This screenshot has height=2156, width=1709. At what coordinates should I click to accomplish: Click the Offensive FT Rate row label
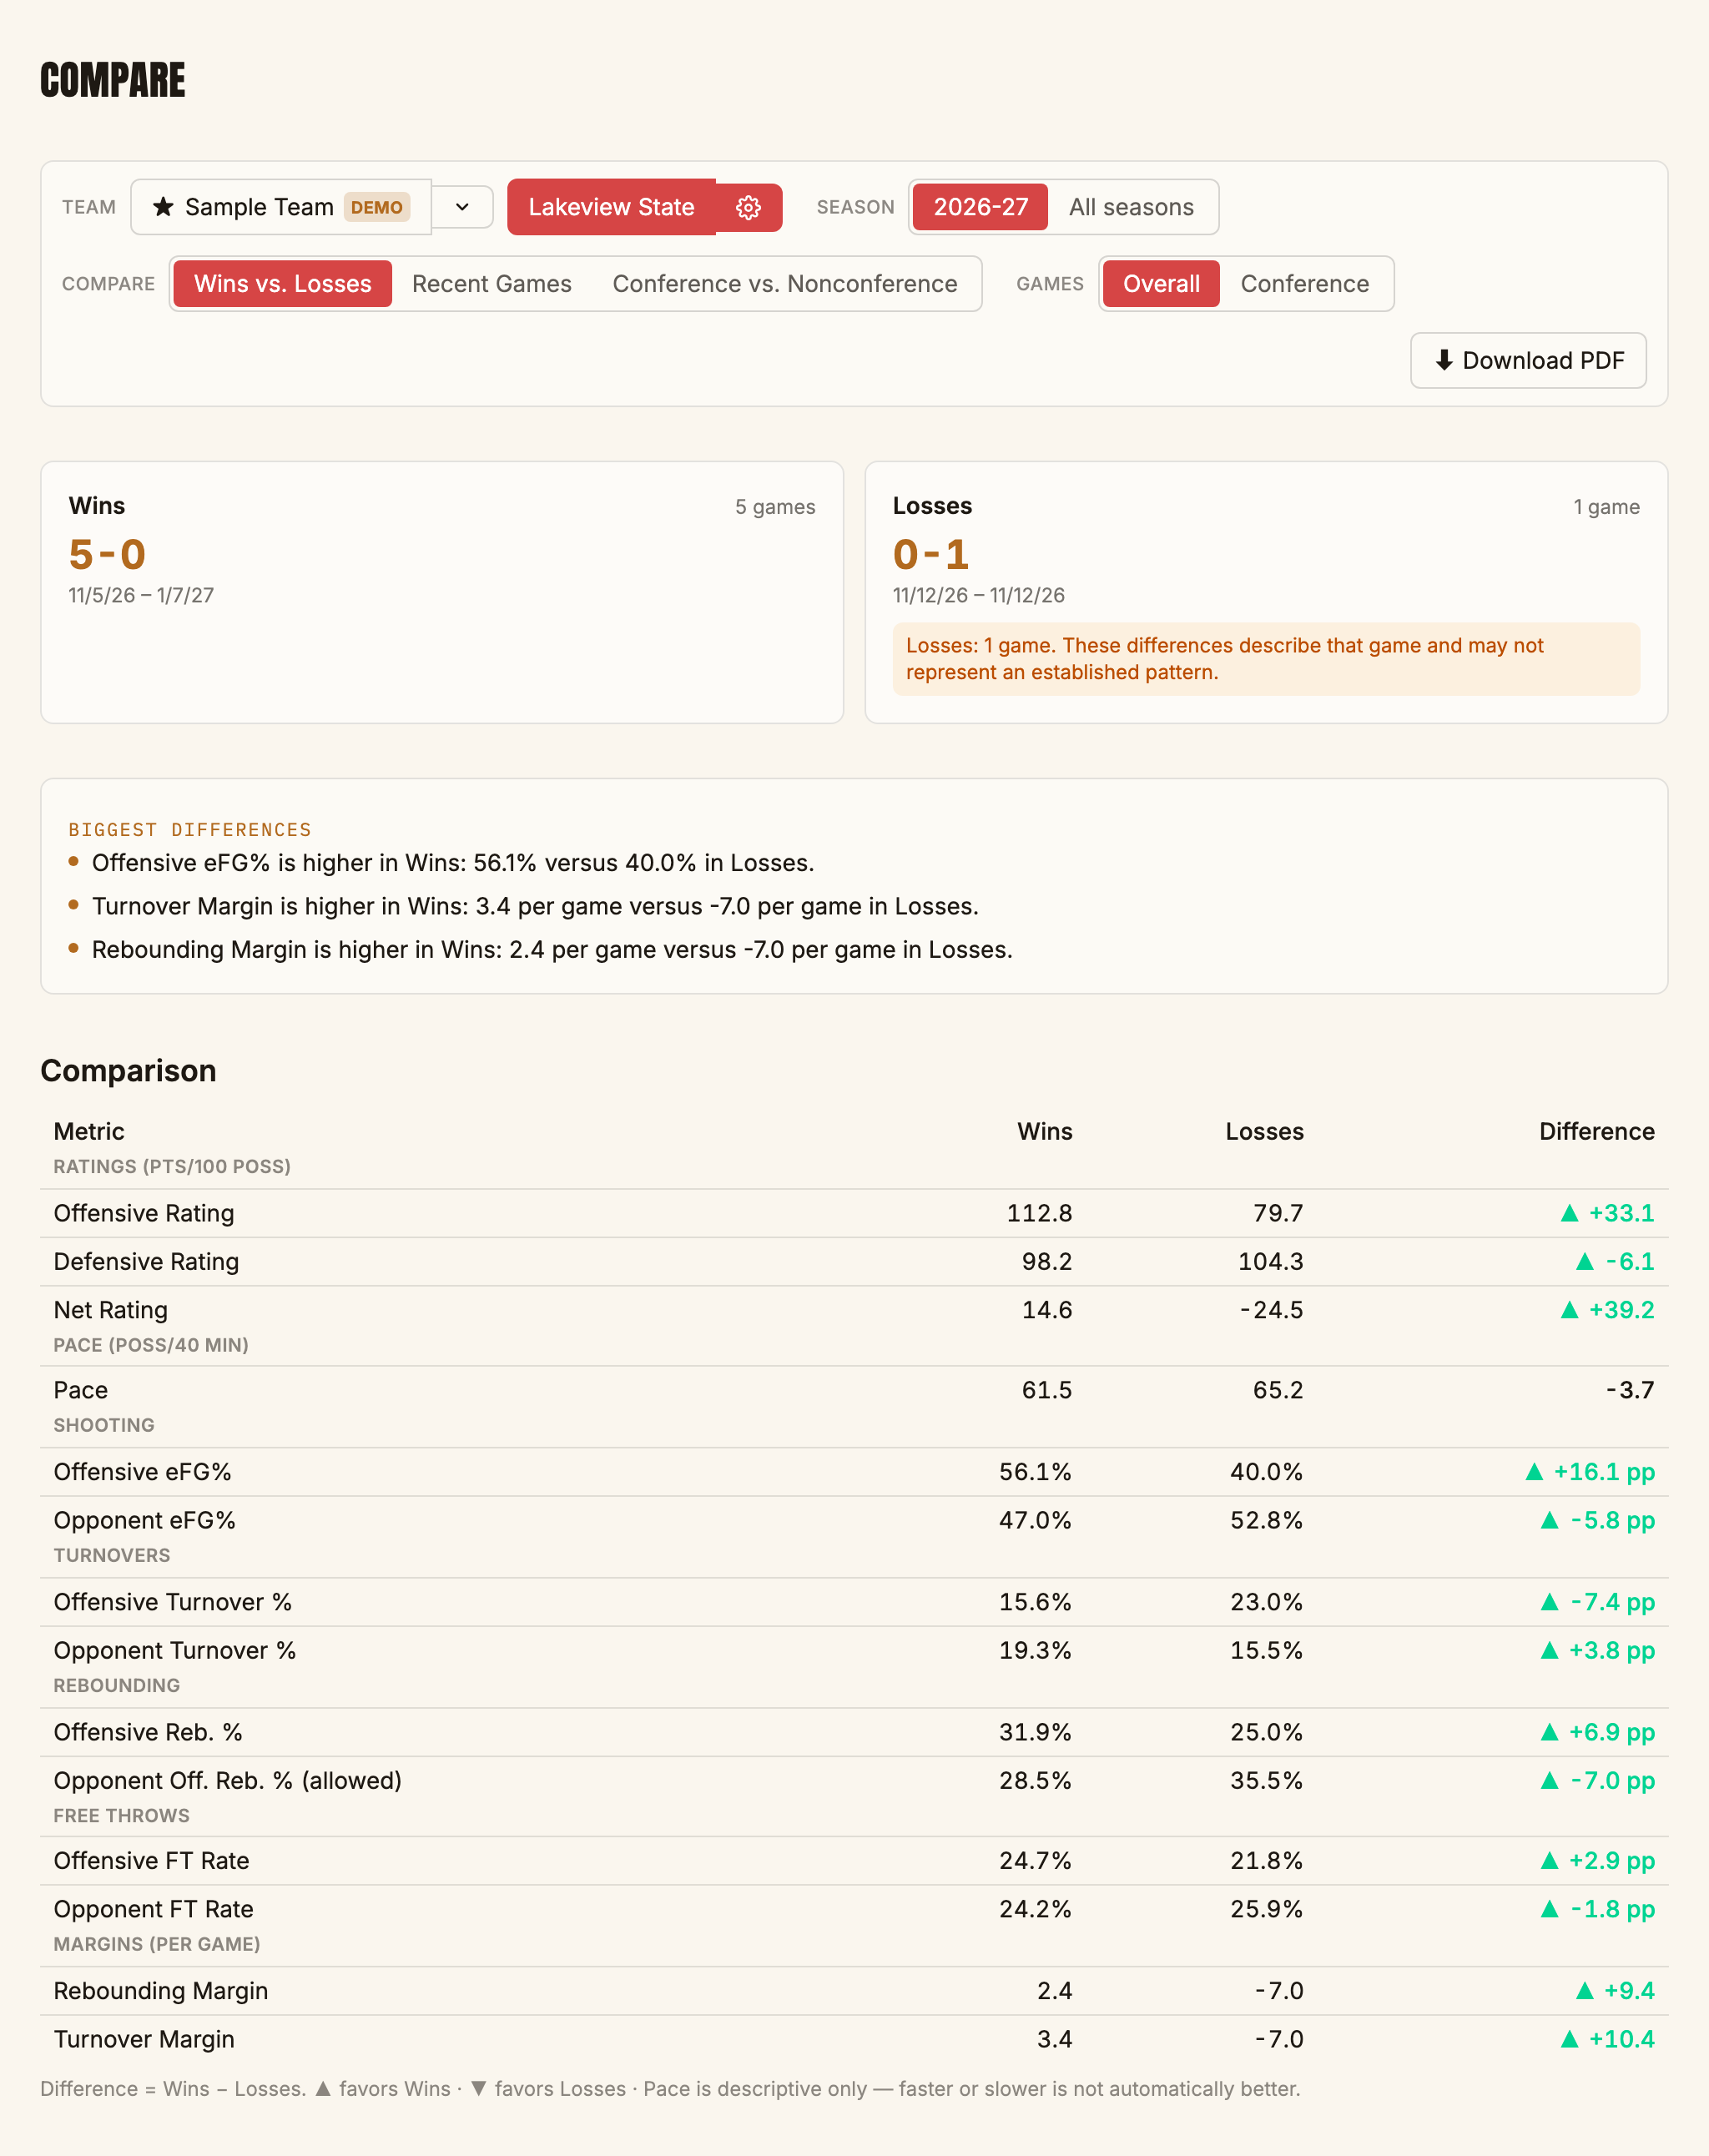[x=152, y=1861]
